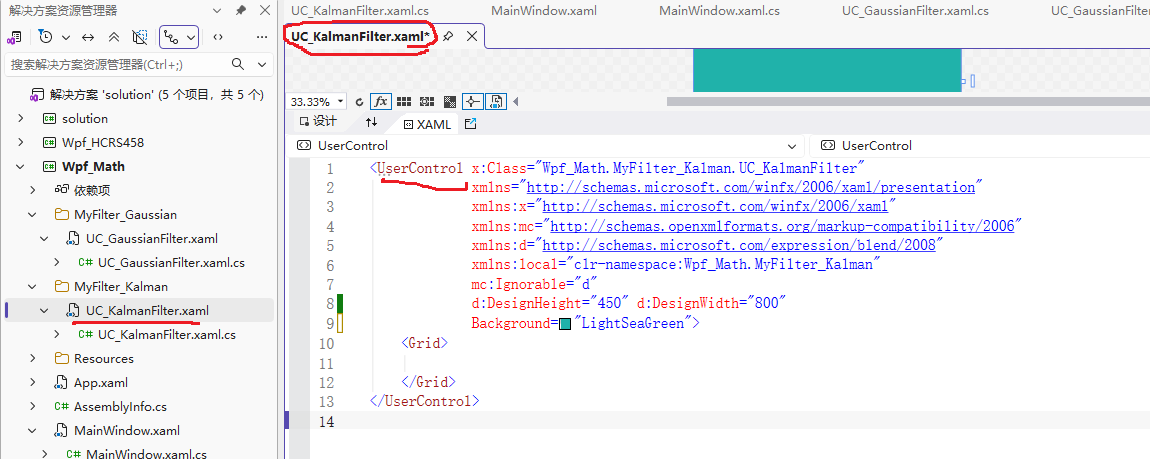
Task: Open expression/blend/2008 link
Action: click(739, 245)
